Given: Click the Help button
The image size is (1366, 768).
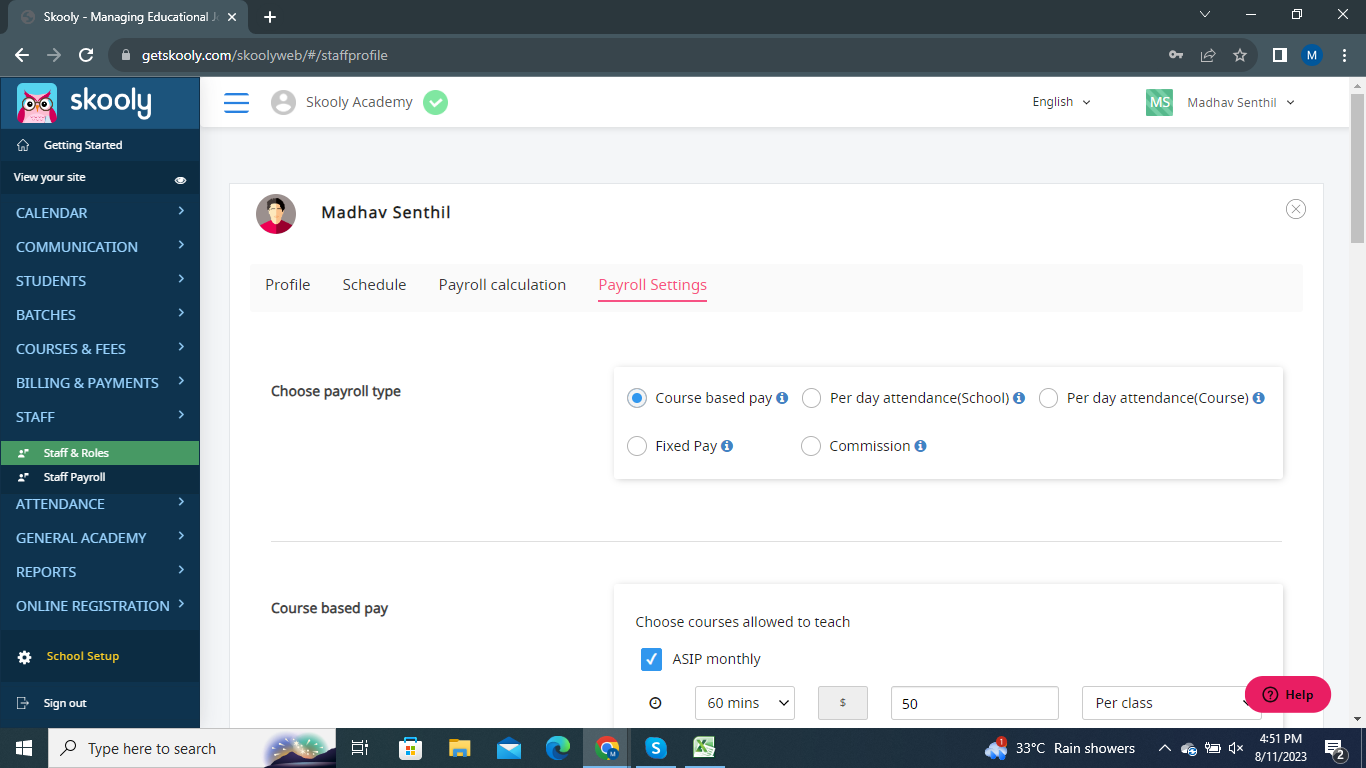Looking at the screenshot, I should tap(1288, 694).
